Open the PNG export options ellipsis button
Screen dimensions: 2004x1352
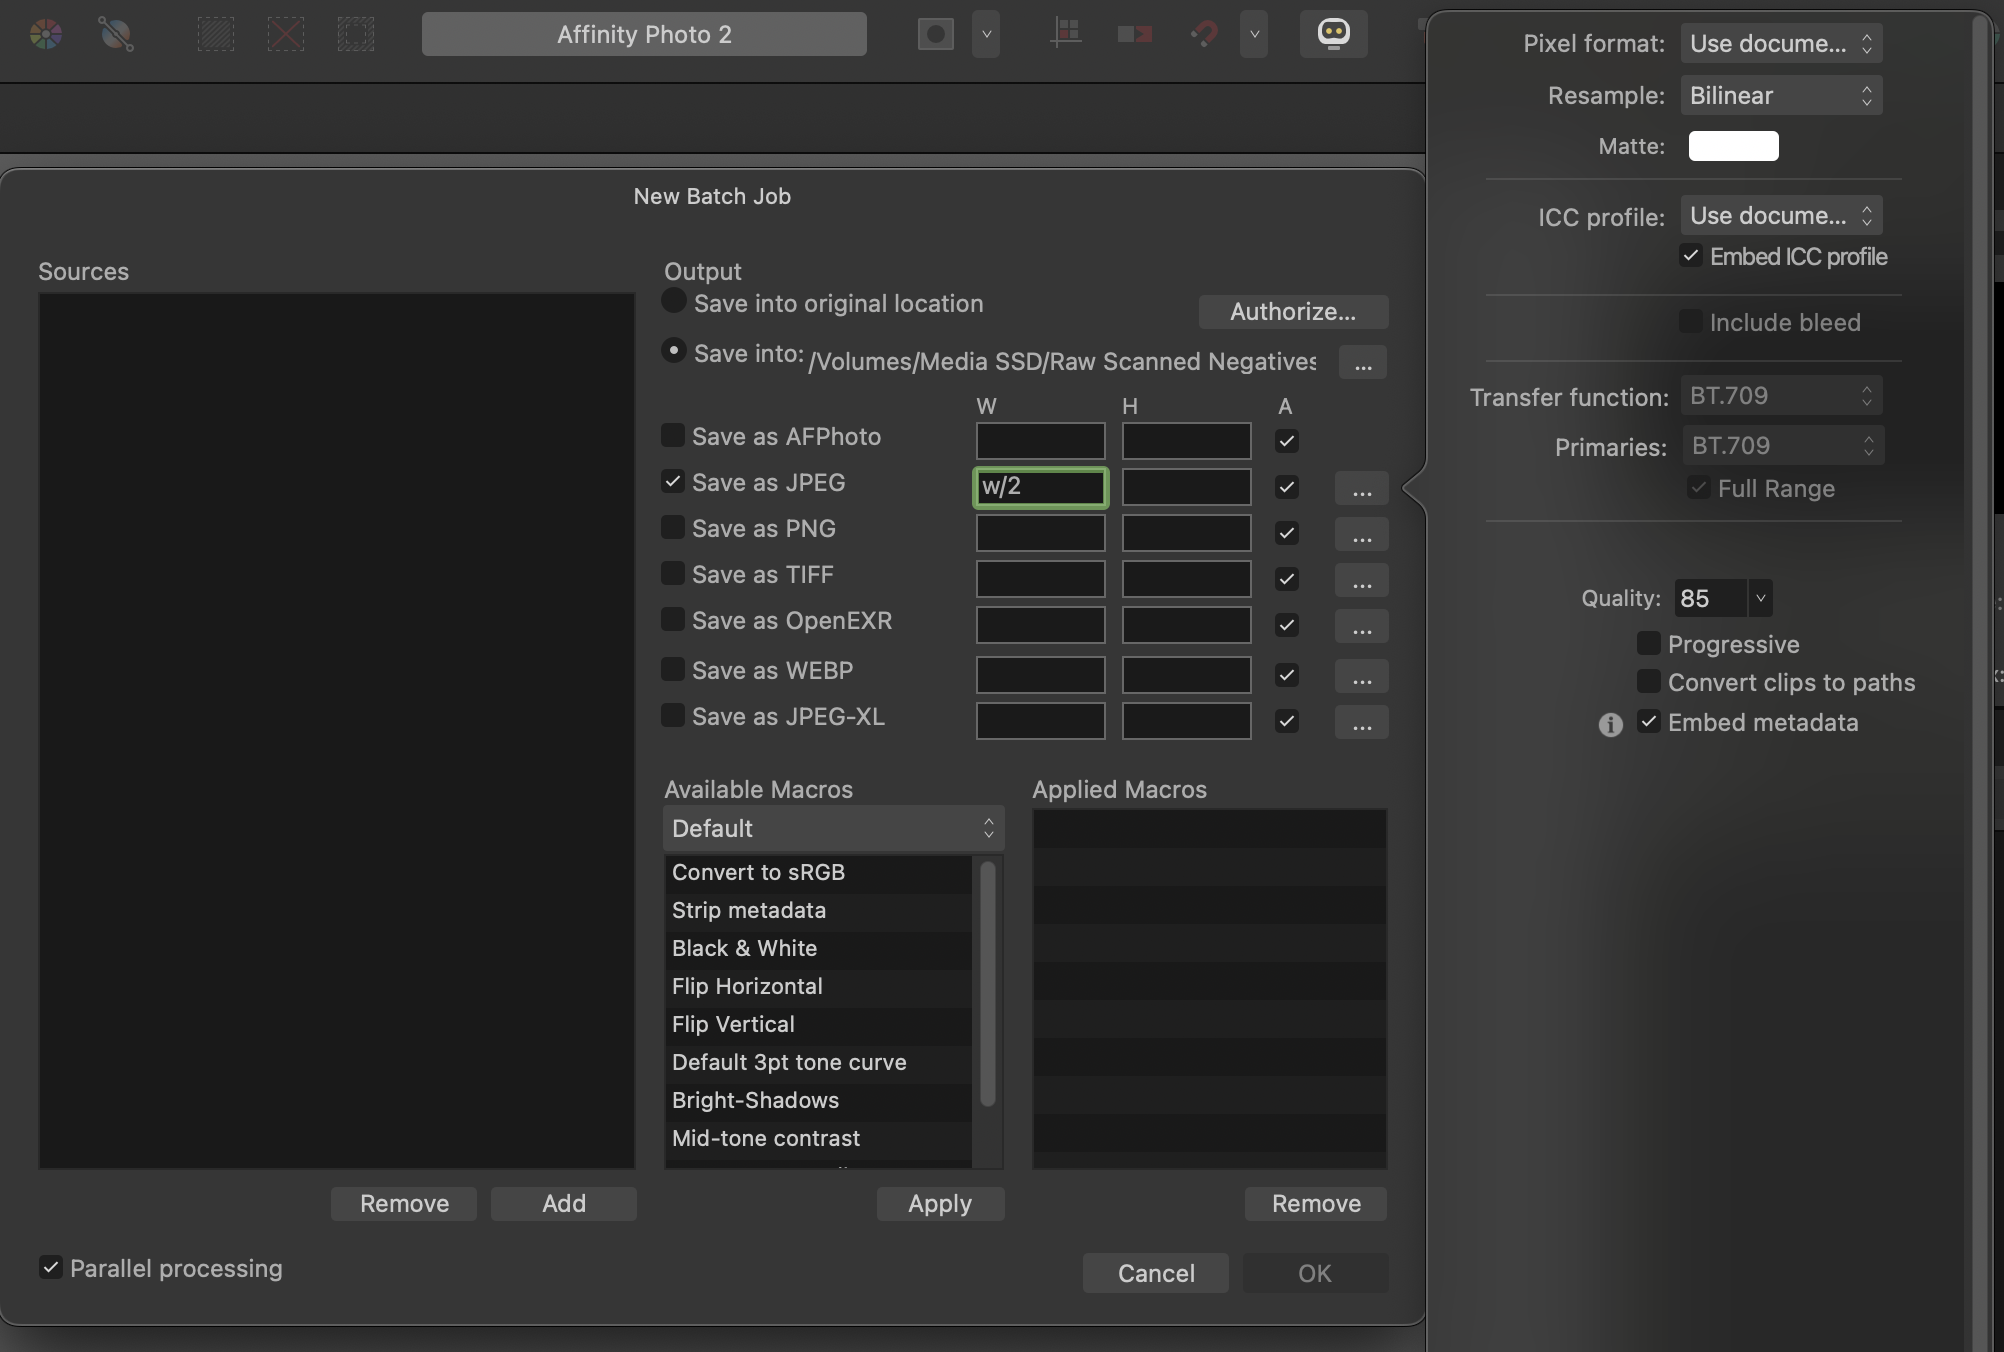[1362, 535]
